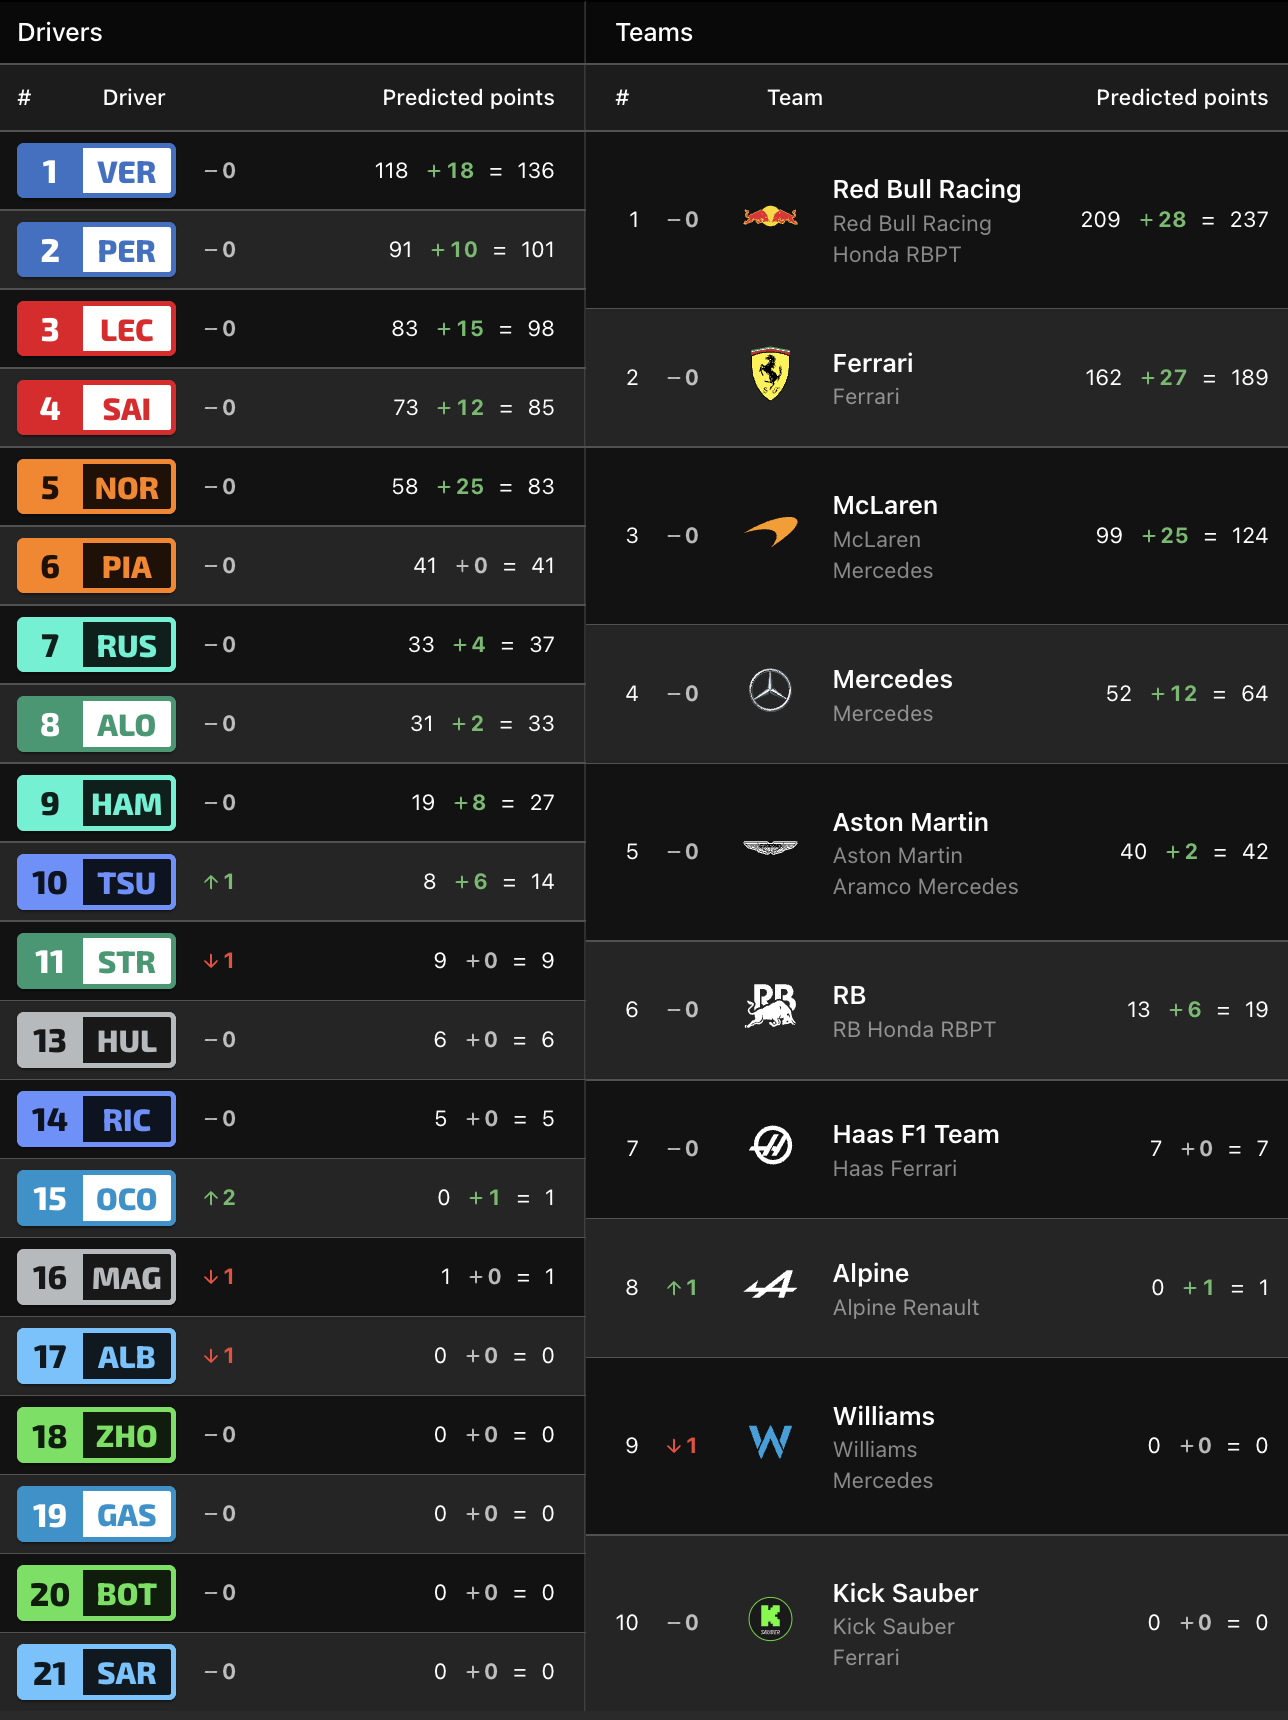Screen dimensions: 1288x1720
Task: Select the RB team logo
Action: [770, 1006]
